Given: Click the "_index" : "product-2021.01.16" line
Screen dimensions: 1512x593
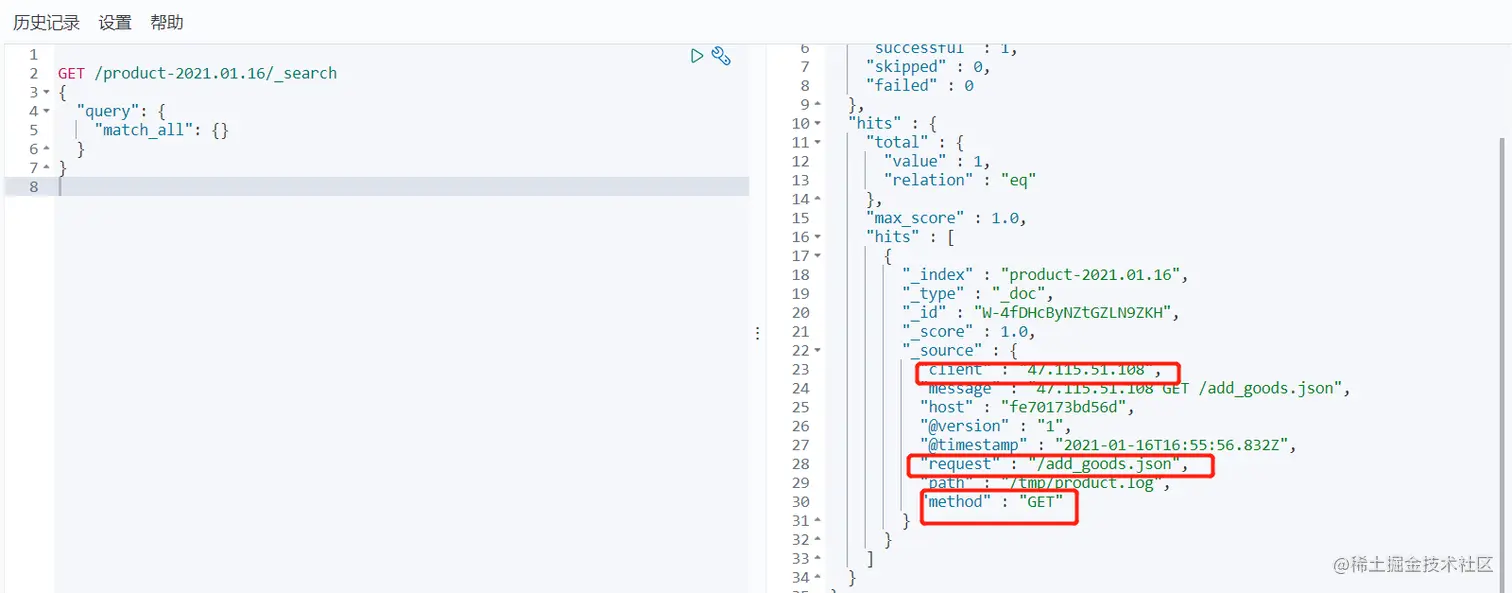Looking at the screenshot, I should pos(1046,275).
